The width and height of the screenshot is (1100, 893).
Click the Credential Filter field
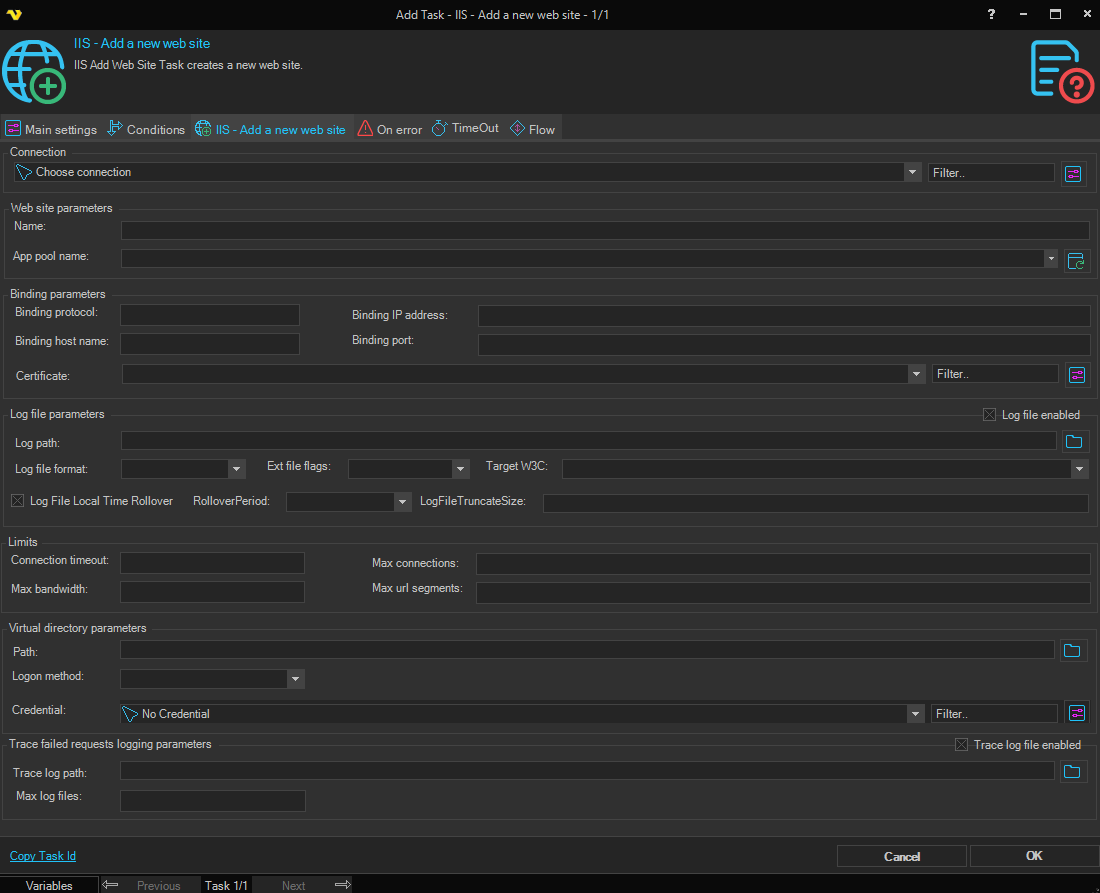click(994, 713)
